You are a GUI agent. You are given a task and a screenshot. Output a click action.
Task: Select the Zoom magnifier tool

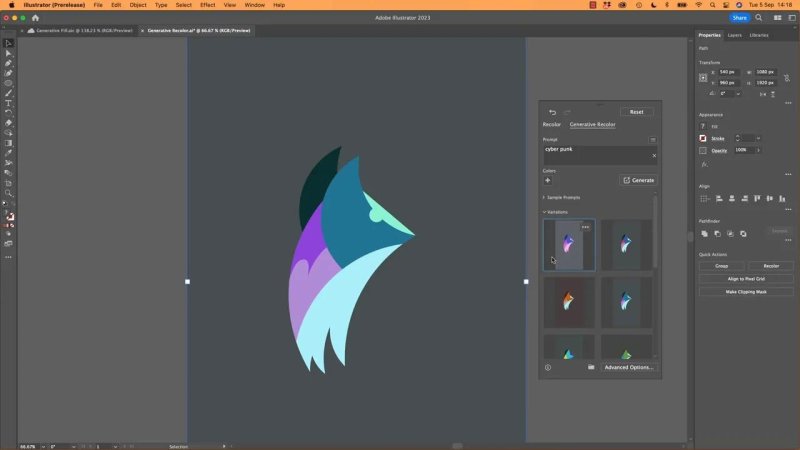[8, 193]
